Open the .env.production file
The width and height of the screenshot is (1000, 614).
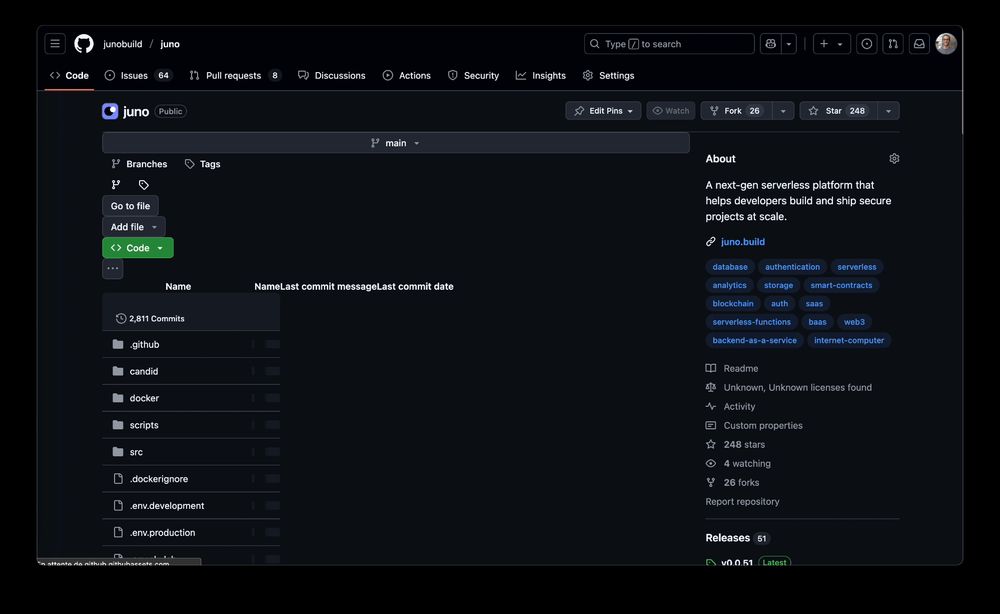click(163, 532)
